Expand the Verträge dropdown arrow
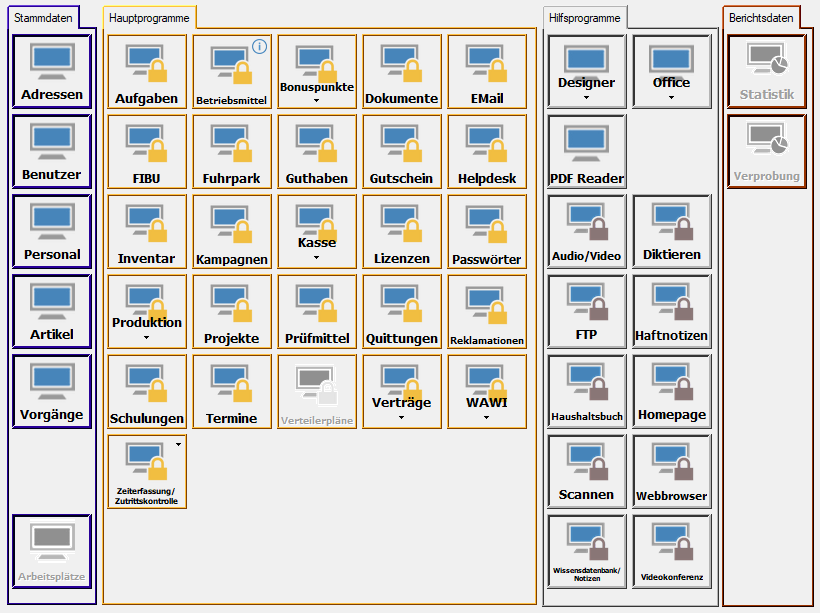The width and height of the screenshot is (820, 613). pyautogui.click(x=402, y=417)
